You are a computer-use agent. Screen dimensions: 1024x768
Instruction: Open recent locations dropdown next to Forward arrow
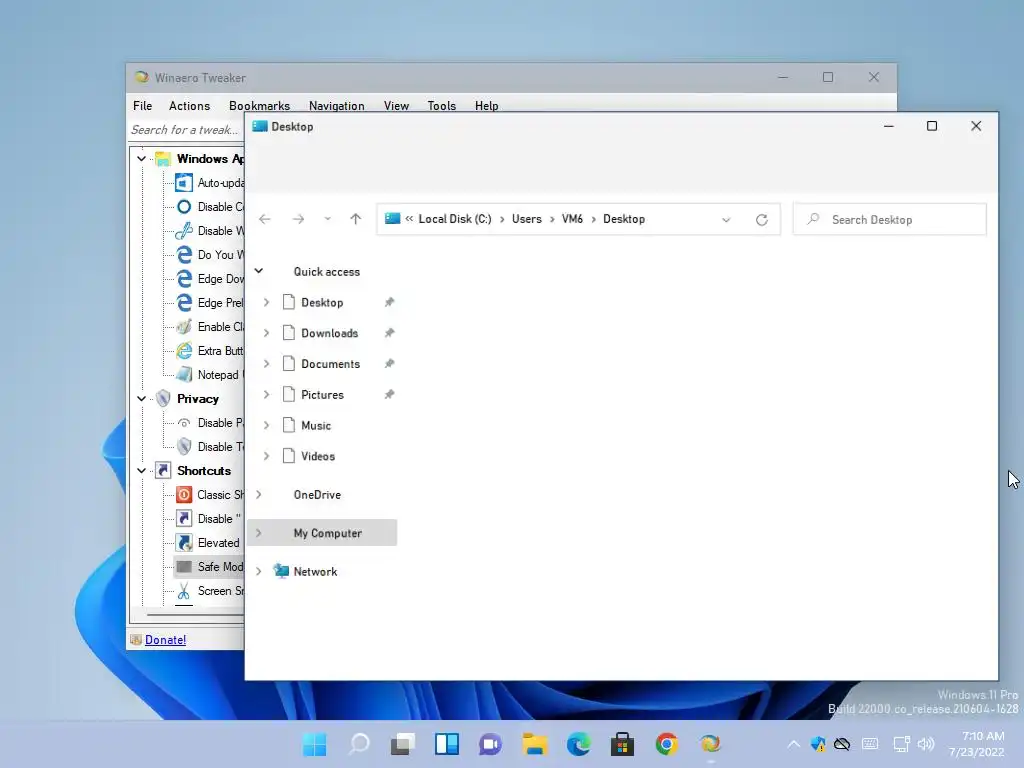point(327,219)
